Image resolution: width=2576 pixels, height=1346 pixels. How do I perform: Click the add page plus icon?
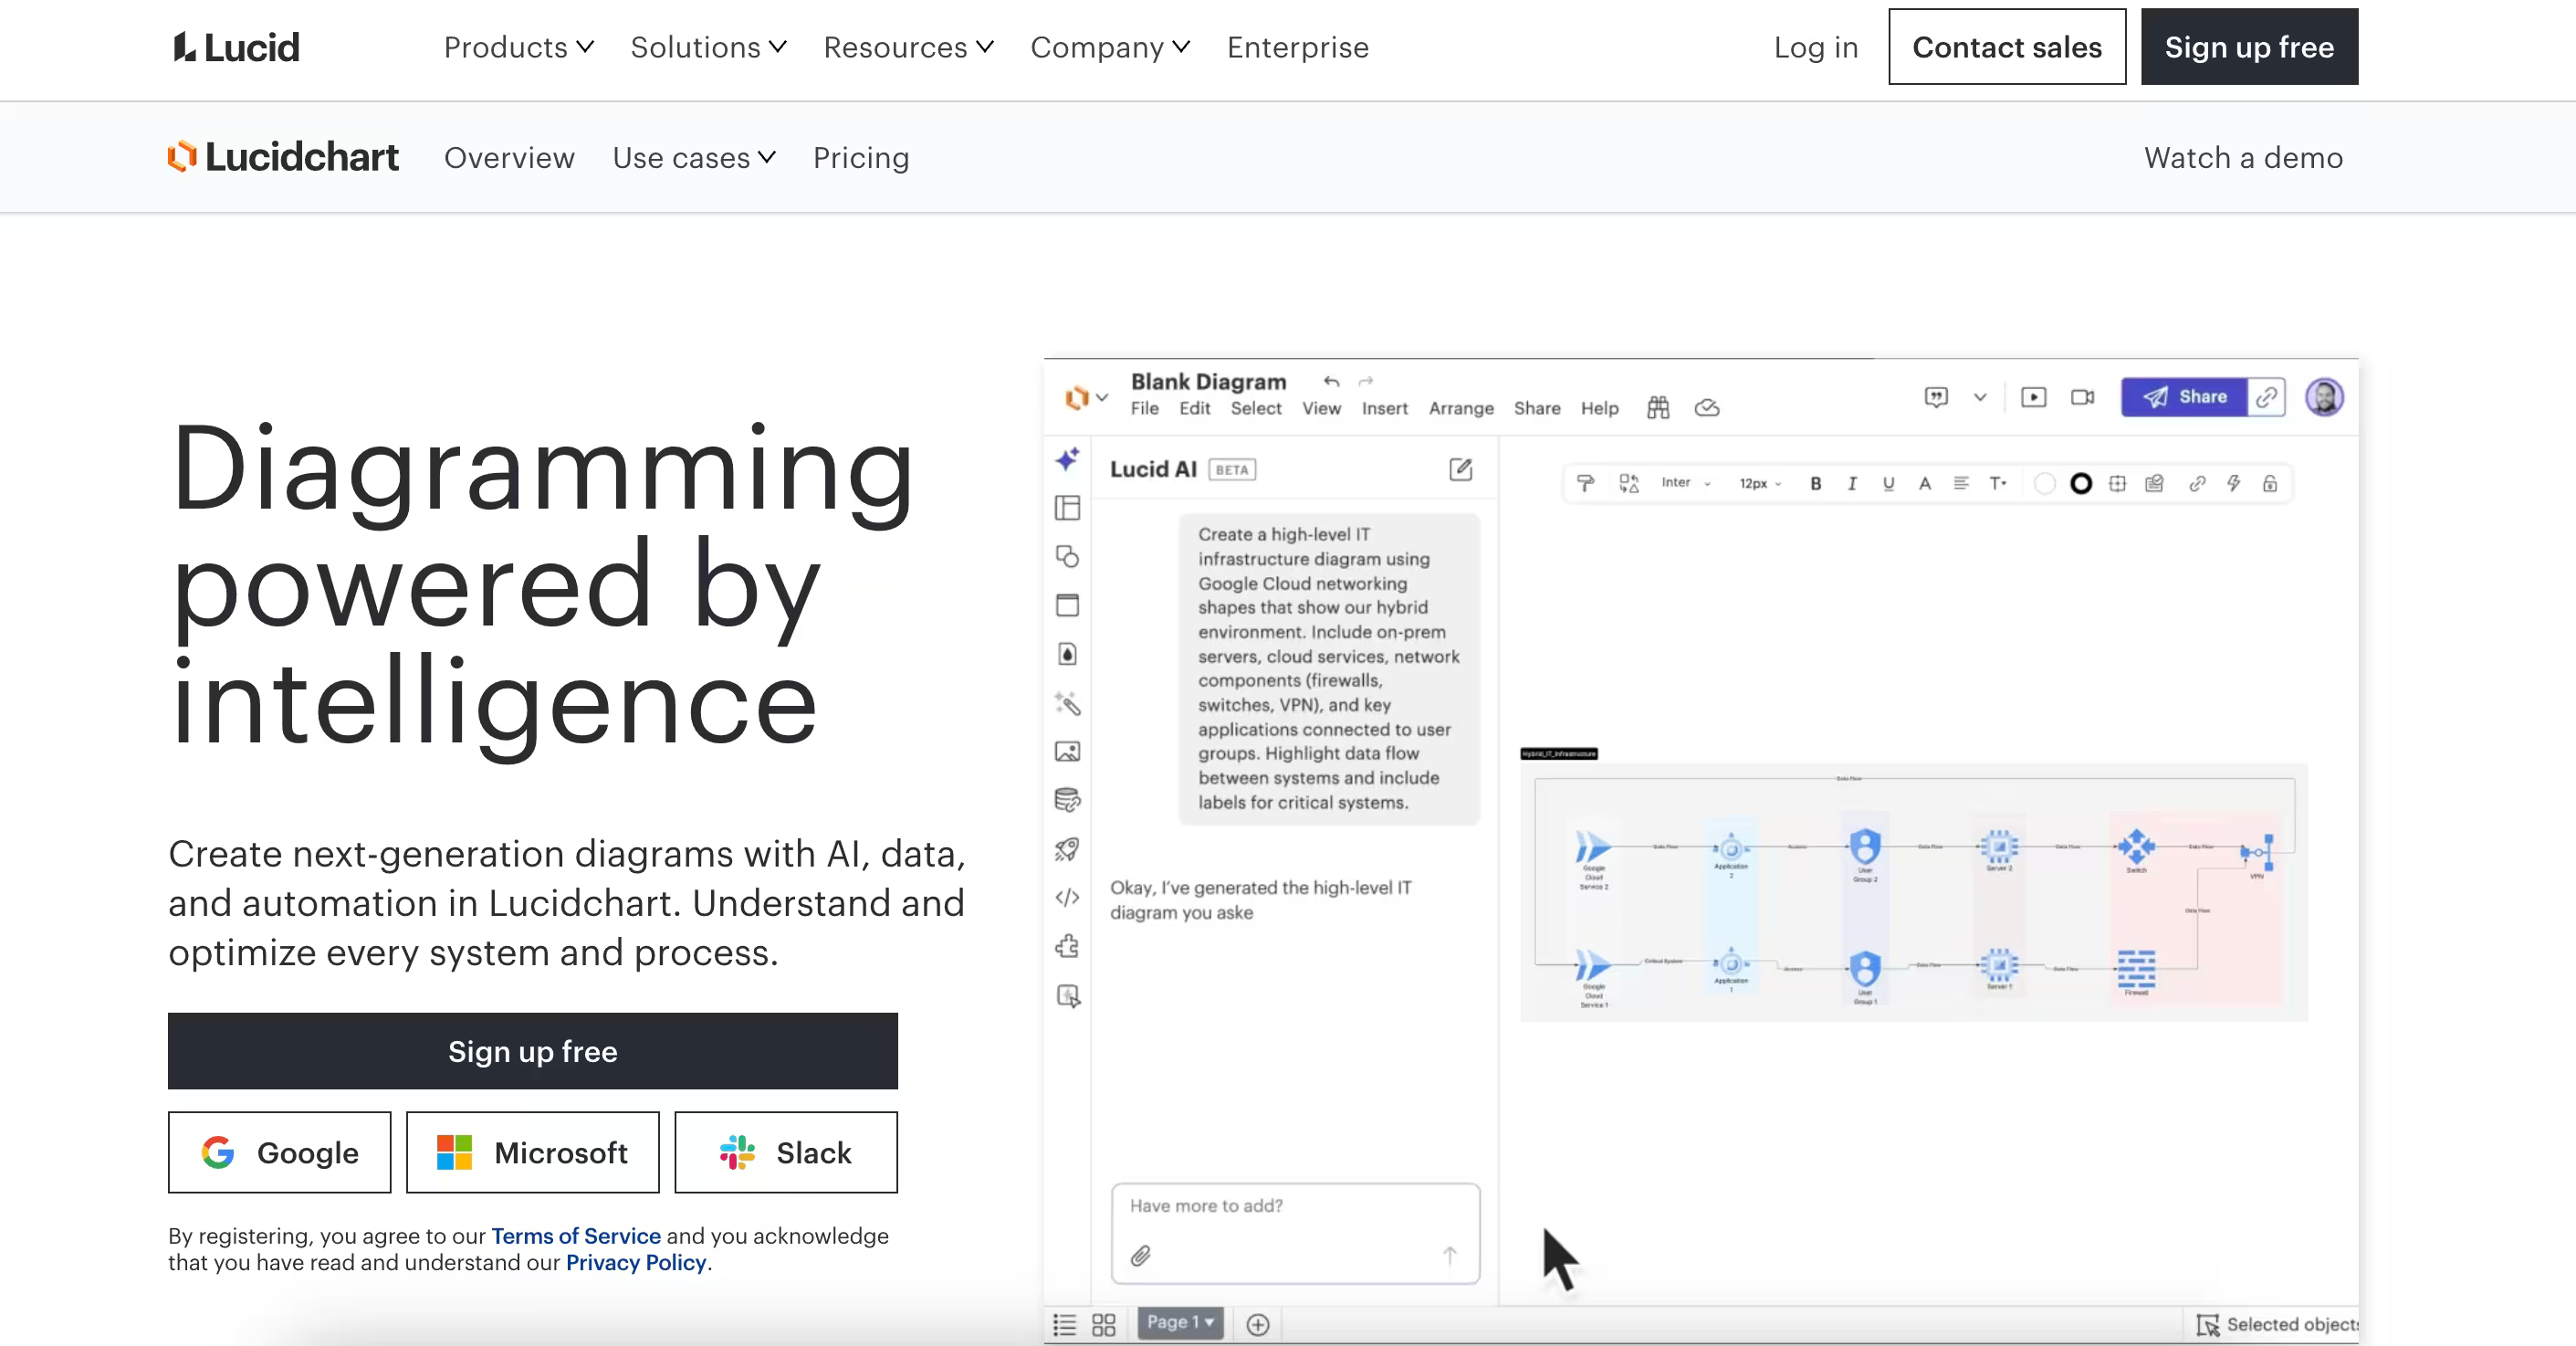click(1258, 1324)
